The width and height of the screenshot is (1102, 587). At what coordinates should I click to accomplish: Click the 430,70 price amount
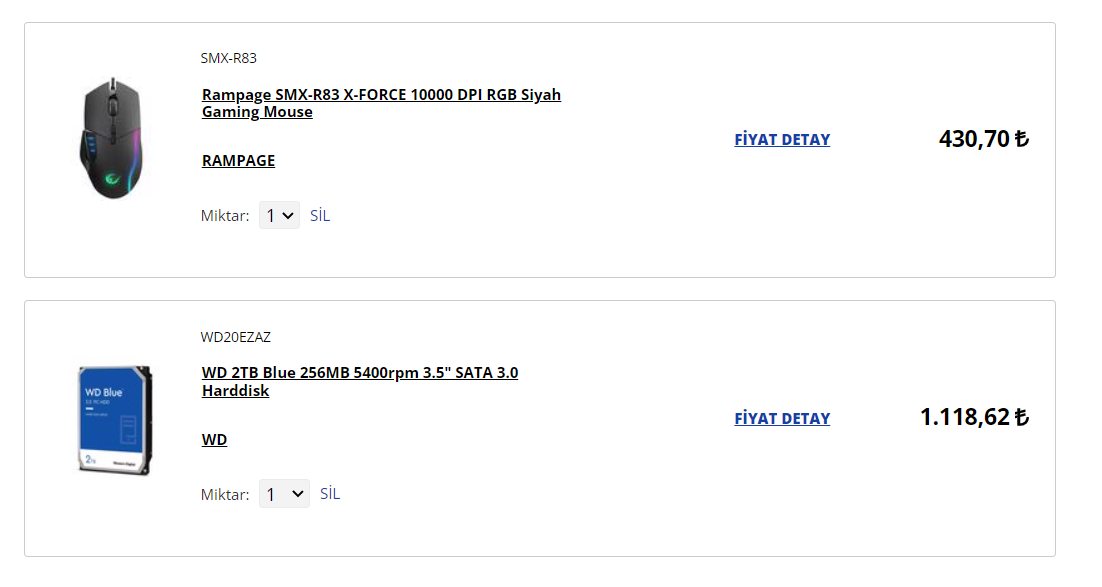[x=974, y=139]
